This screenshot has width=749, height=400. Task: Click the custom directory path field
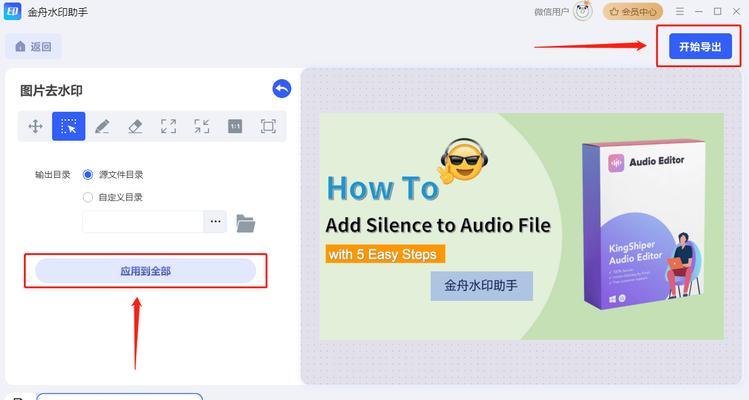(143, 222)
